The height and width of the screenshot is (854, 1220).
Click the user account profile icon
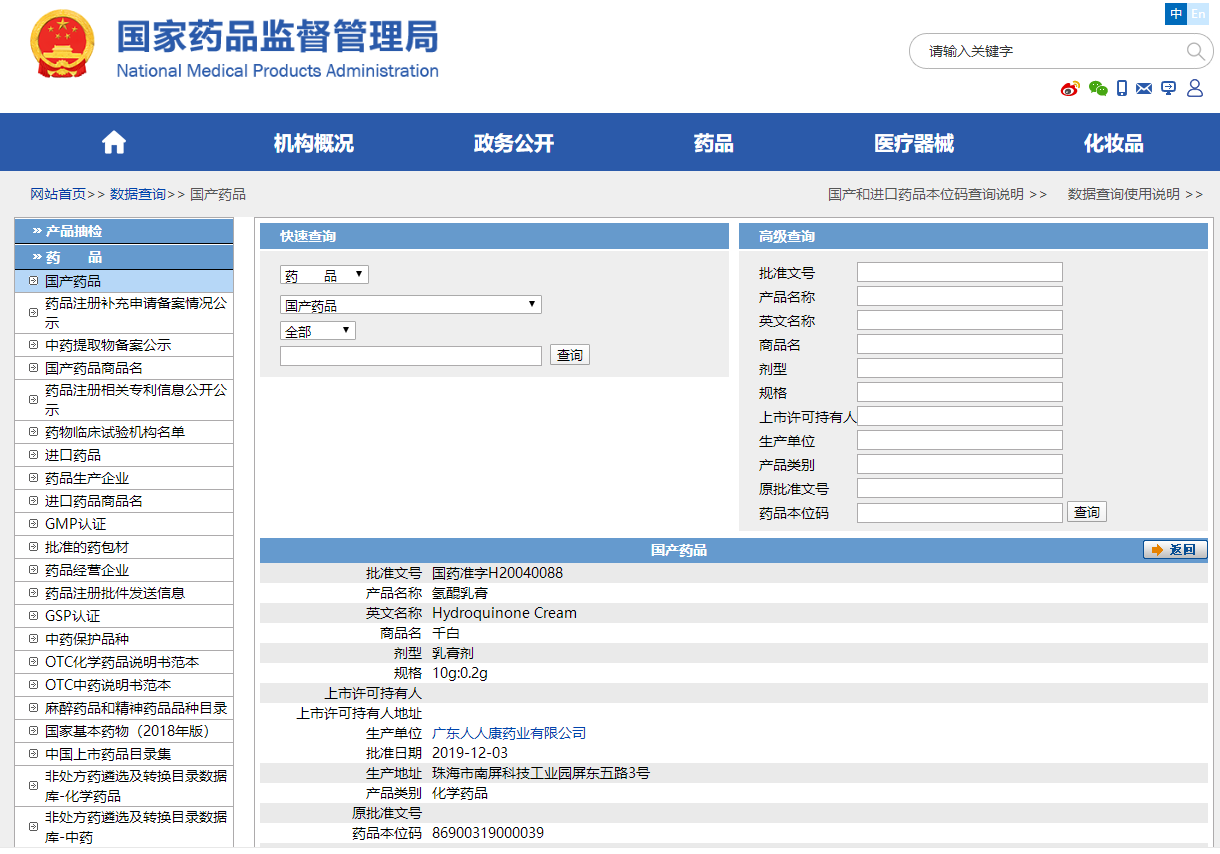click(1194, 88)
